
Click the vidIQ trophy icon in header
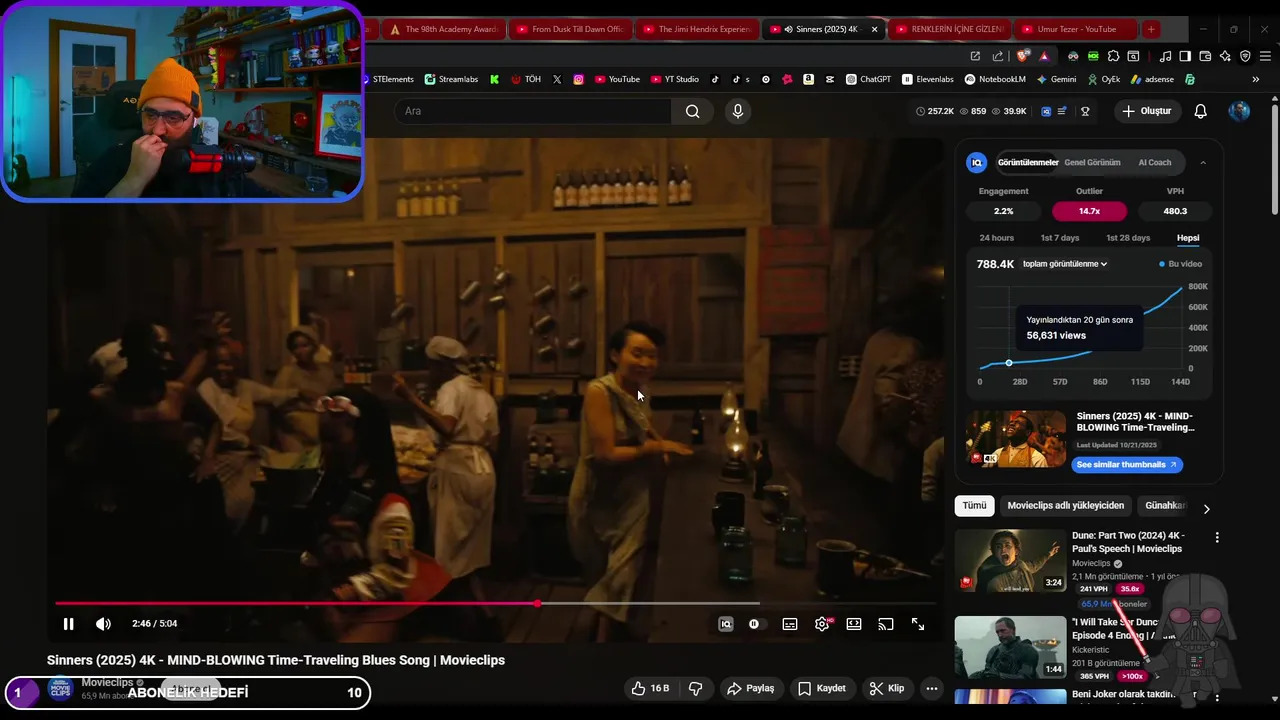pyautogui.click(x=1085, y=111)
